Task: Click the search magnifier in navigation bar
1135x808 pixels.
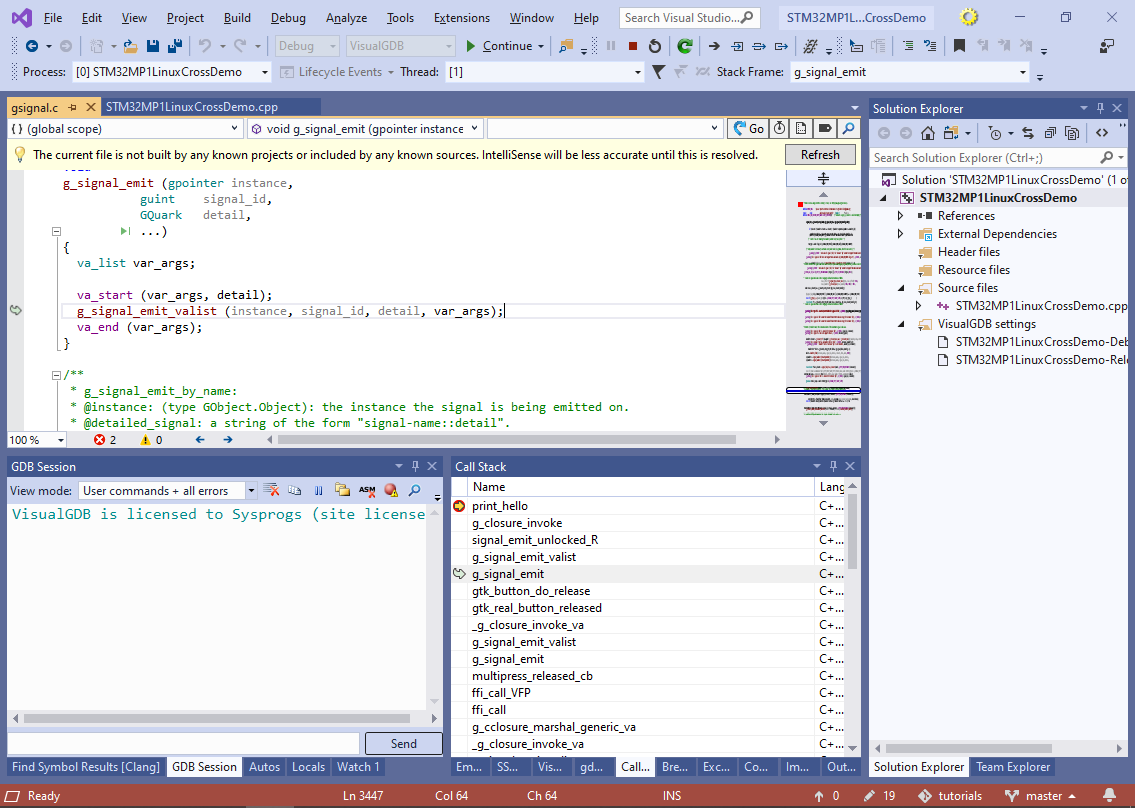Action: (848, 128)
